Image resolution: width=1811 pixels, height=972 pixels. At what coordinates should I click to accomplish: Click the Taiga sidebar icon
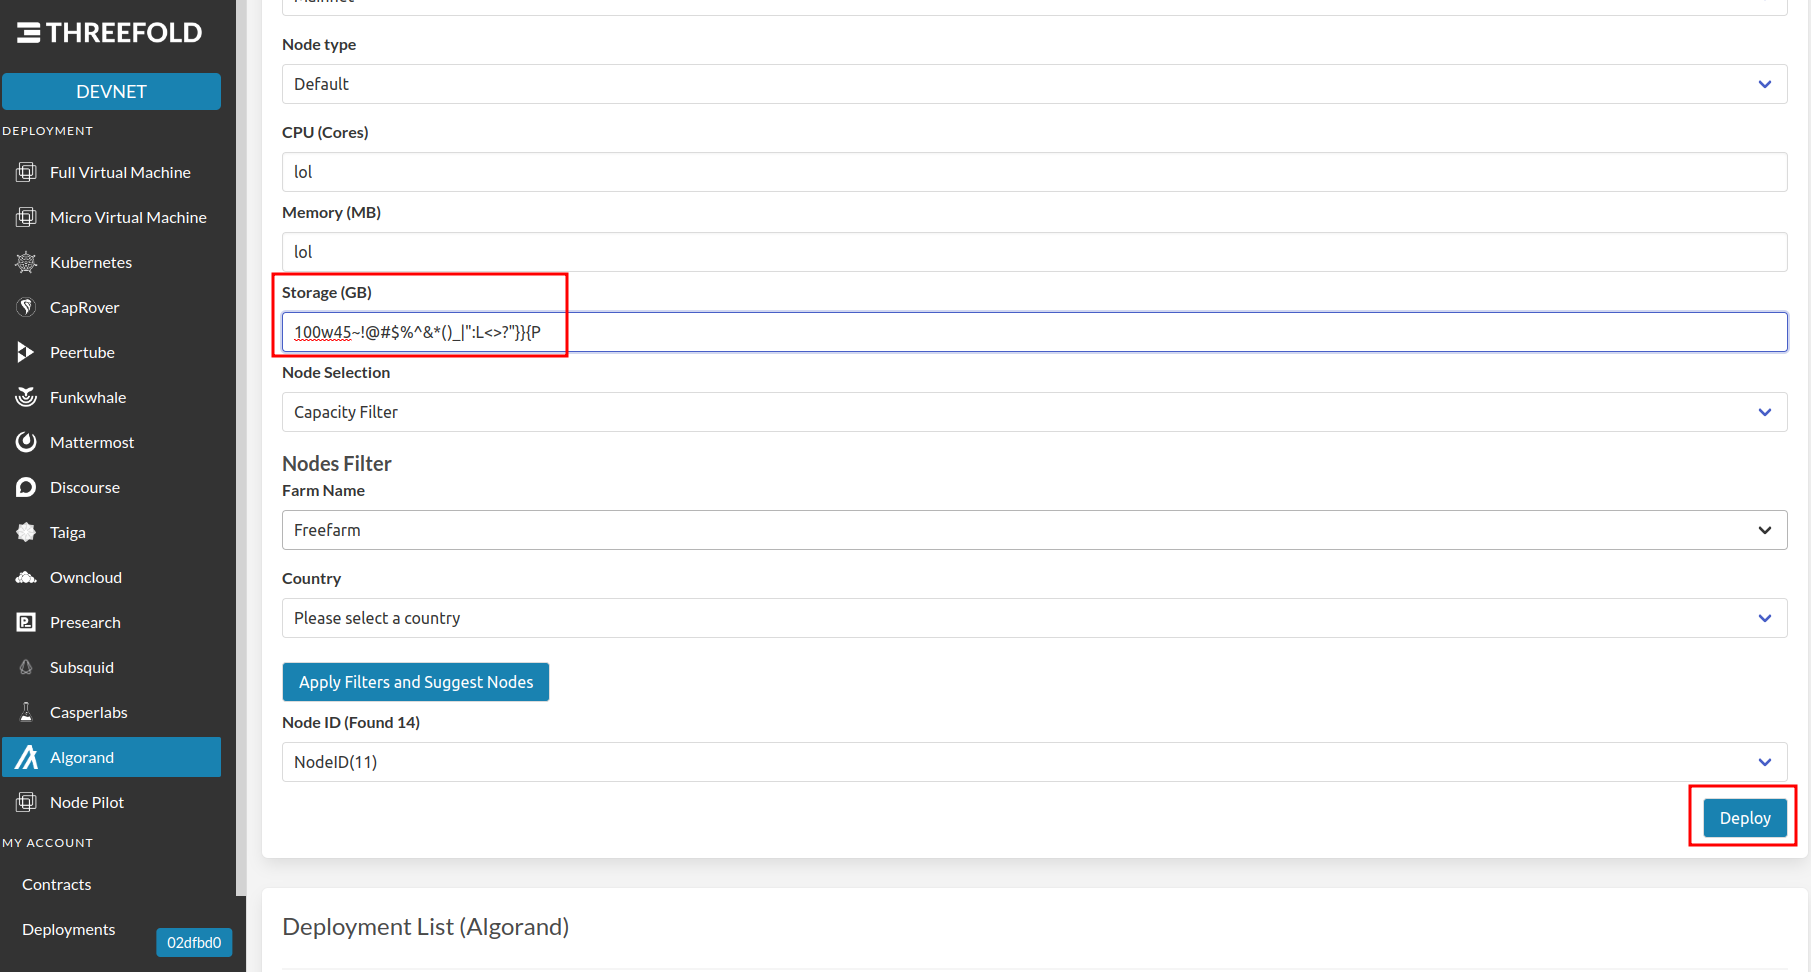[26, 532]
